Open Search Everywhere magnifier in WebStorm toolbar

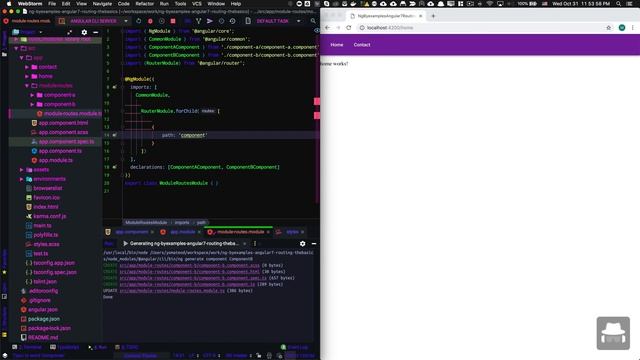pos(313,21)
